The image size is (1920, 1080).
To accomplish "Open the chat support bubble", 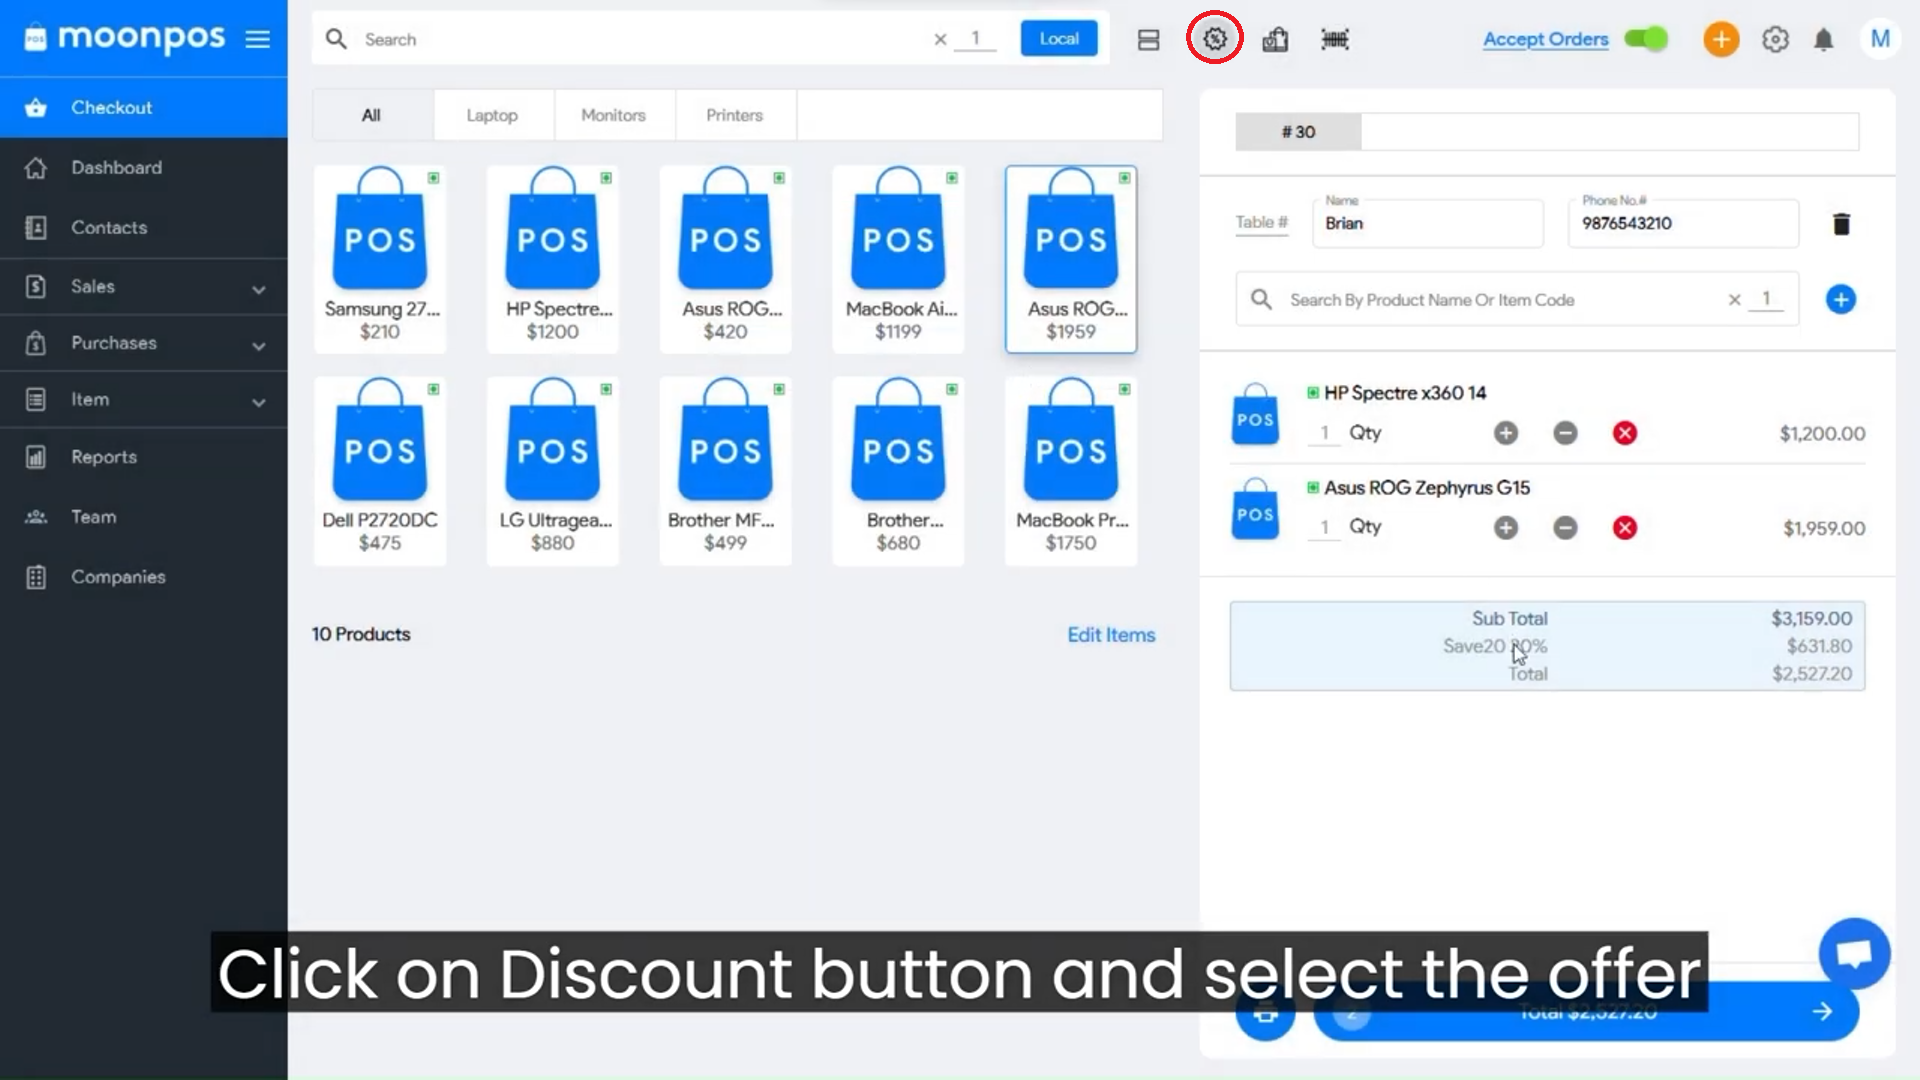I will pyautogui.click(x=1854, y=953).
